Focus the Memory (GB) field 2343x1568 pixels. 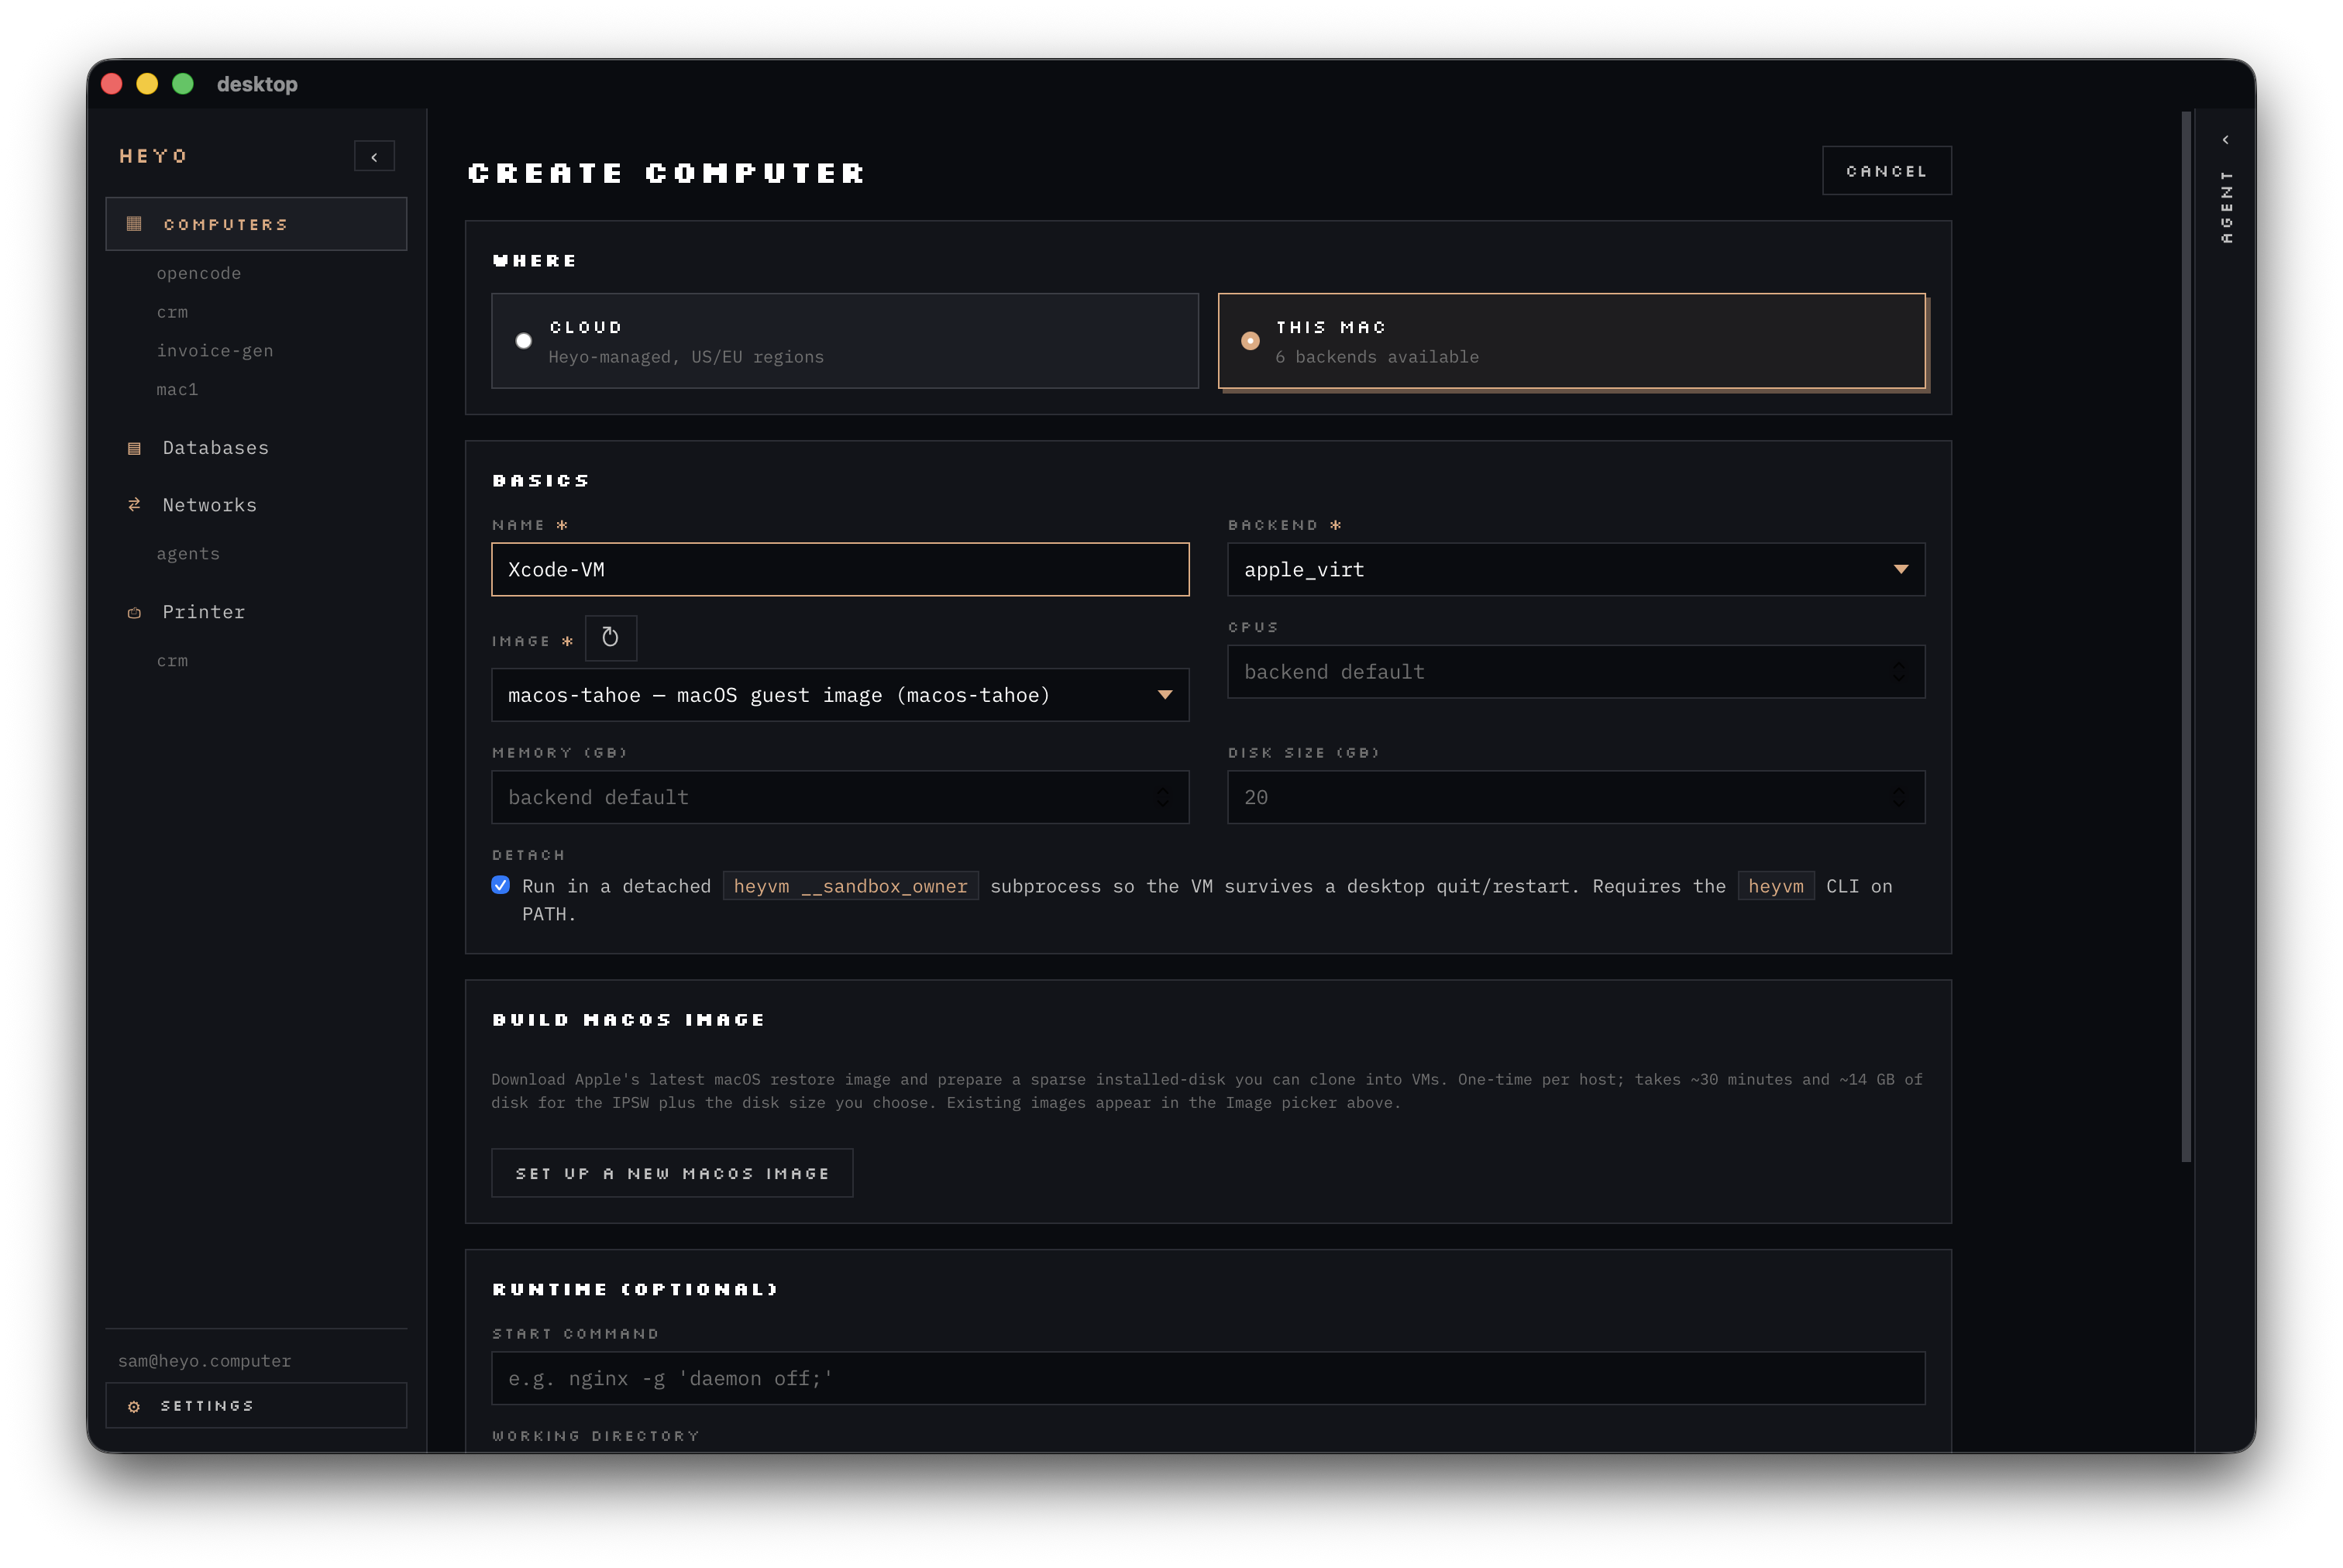tap(840, 797)
